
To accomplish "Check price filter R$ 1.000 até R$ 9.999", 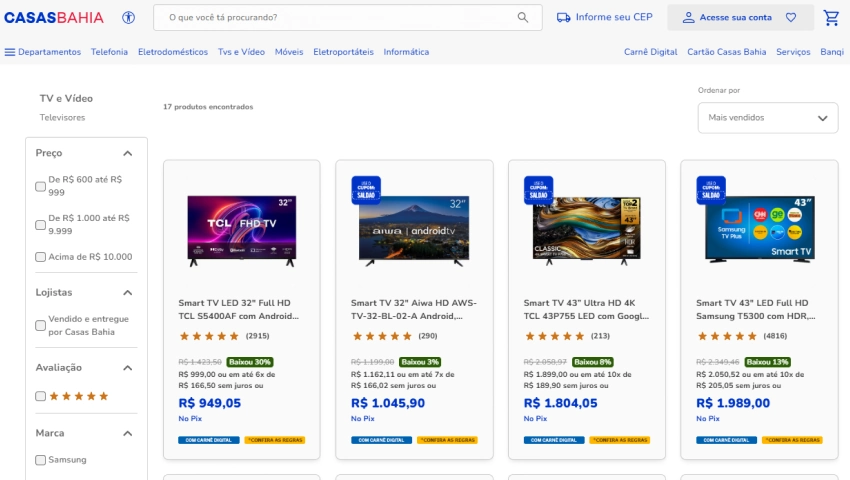I will pos(40,225).
